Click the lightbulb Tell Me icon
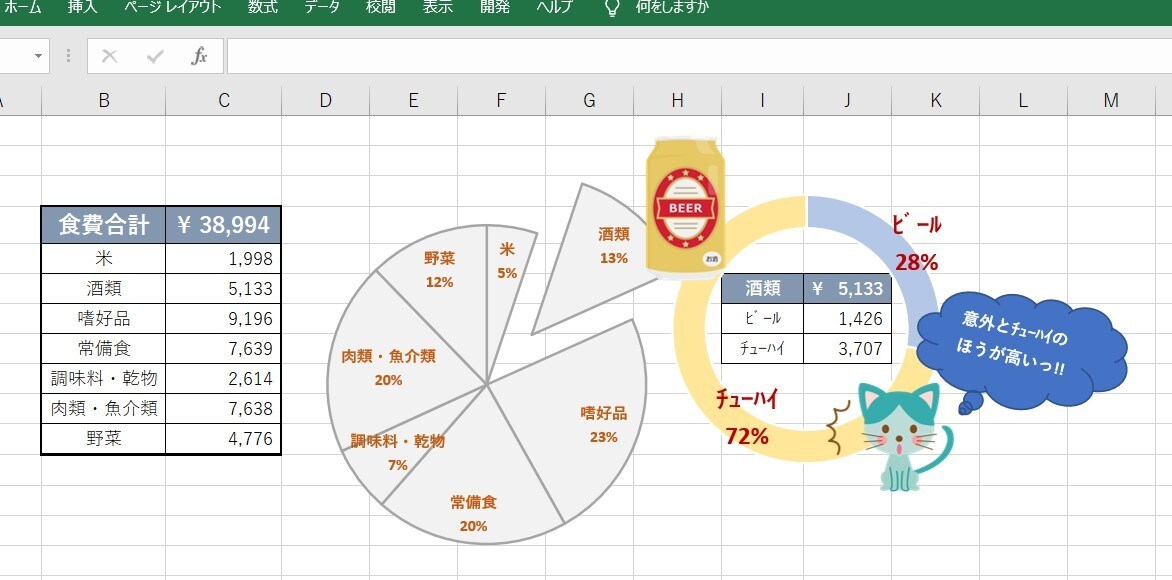The image size is (1172, 580). coord(612,7)
